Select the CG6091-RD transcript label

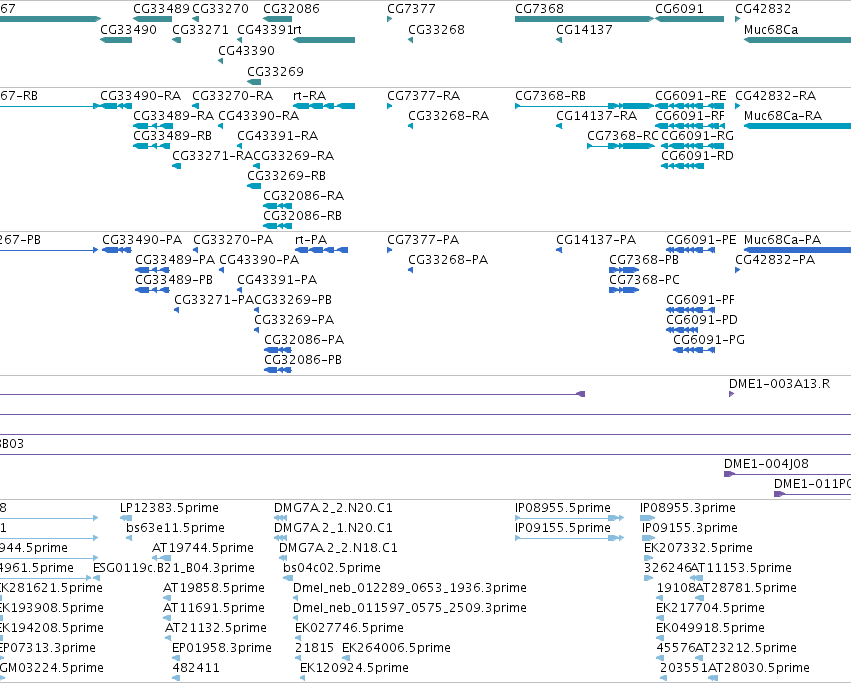pyautogui.click(x=697, y=156)
